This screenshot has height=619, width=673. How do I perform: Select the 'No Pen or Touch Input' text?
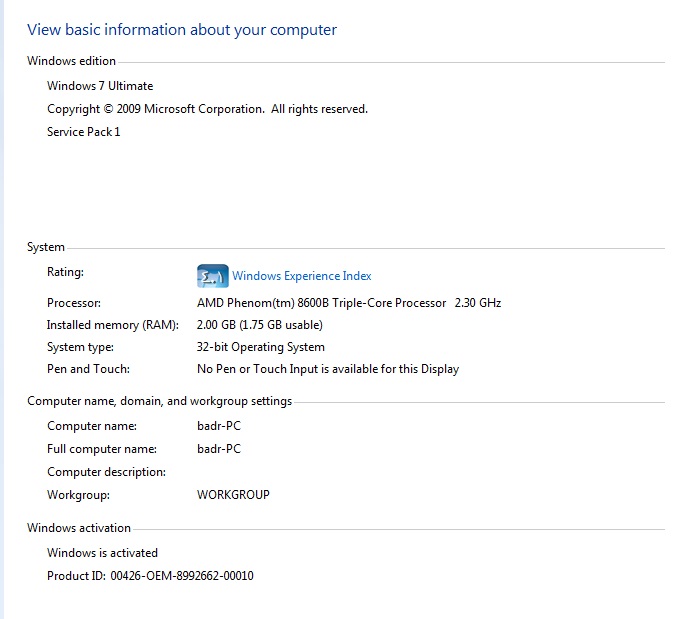click(328, 369)
